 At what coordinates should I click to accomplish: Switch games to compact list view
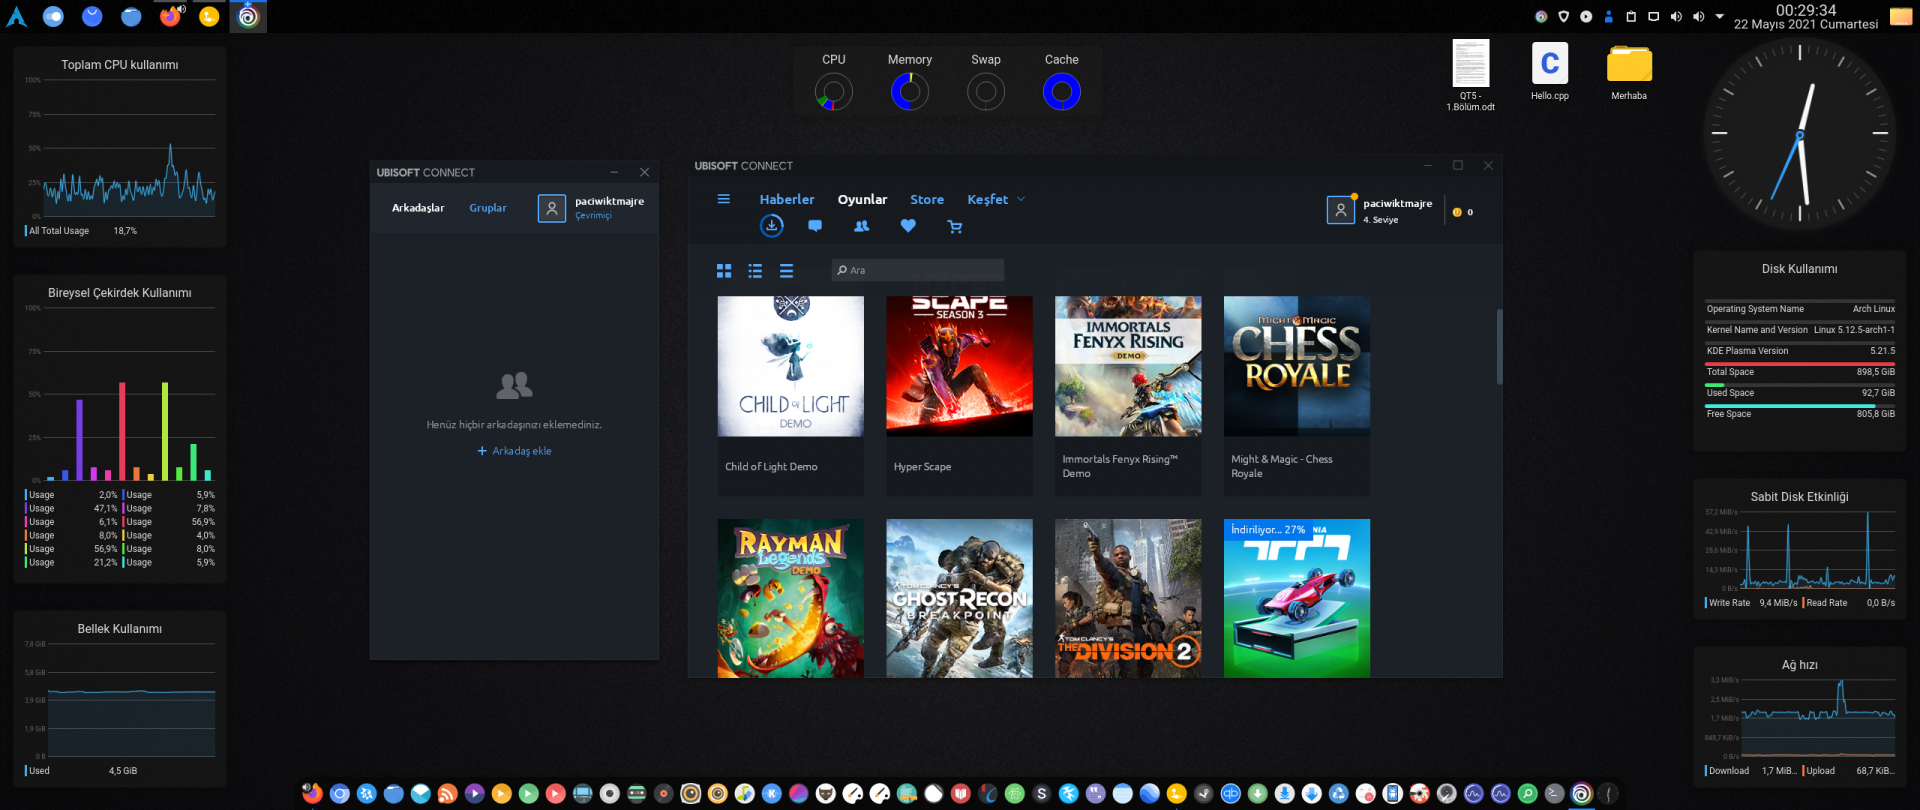787,271
